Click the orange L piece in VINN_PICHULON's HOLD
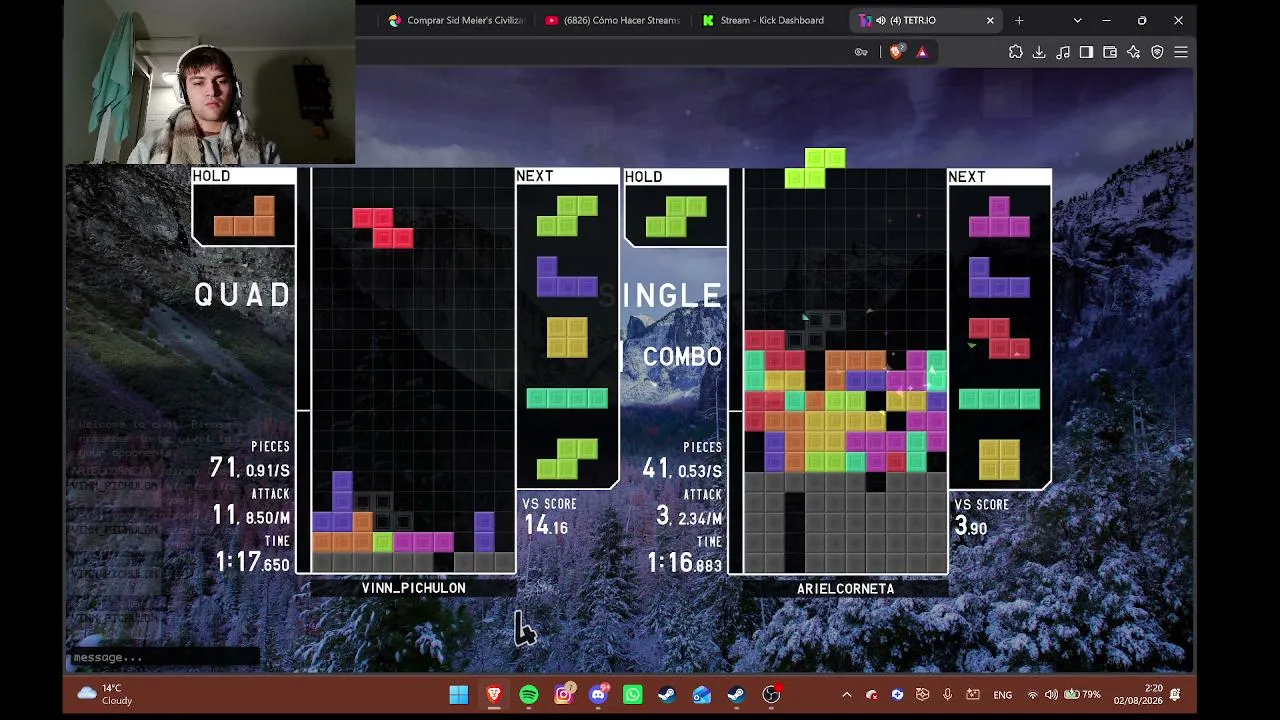Screen dimensions: 1280x720 244,216
